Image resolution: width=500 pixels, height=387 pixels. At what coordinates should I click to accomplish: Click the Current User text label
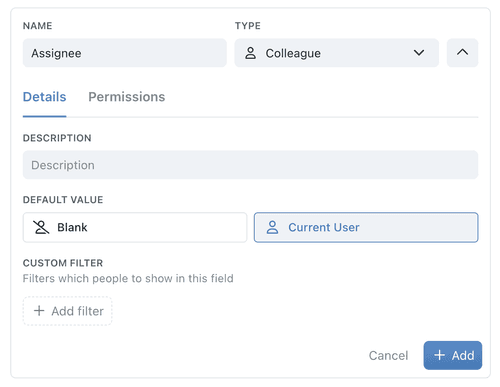(x=324, y=227)
